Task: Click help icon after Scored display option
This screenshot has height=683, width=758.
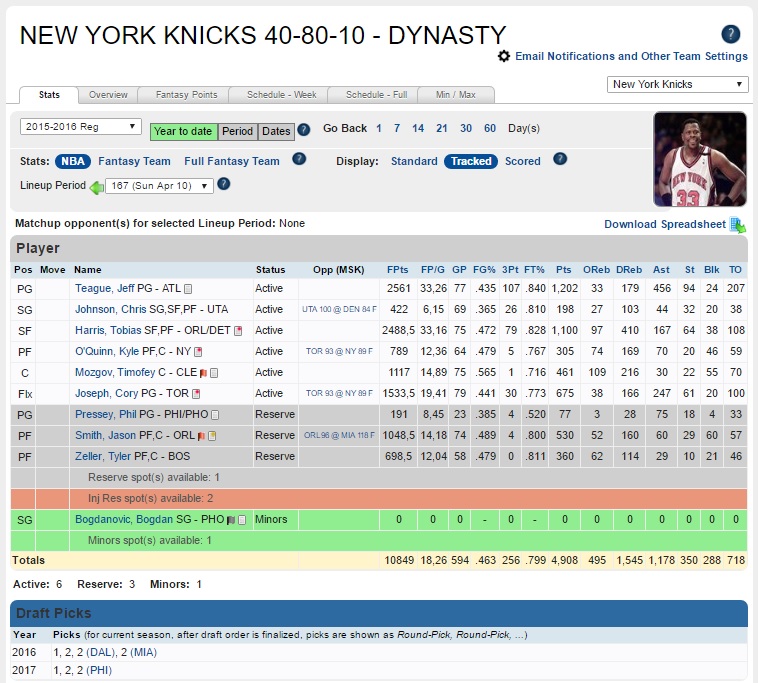Action: [560, 159]
